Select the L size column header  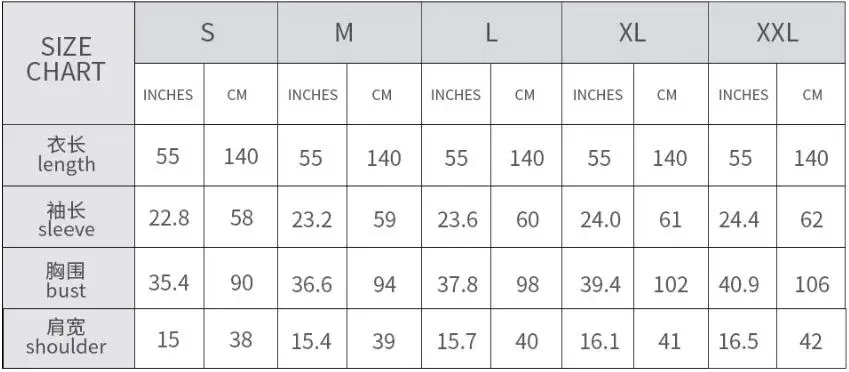[x=492, y=33]
